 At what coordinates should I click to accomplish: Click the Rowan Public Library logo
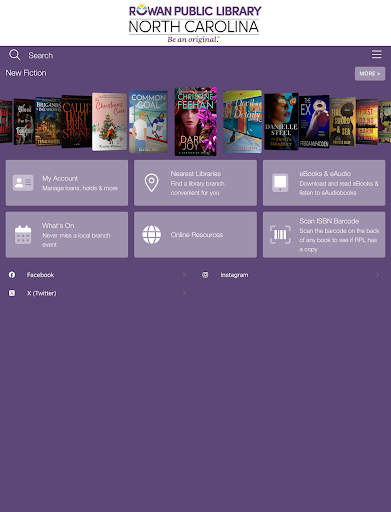pos(195,23)
